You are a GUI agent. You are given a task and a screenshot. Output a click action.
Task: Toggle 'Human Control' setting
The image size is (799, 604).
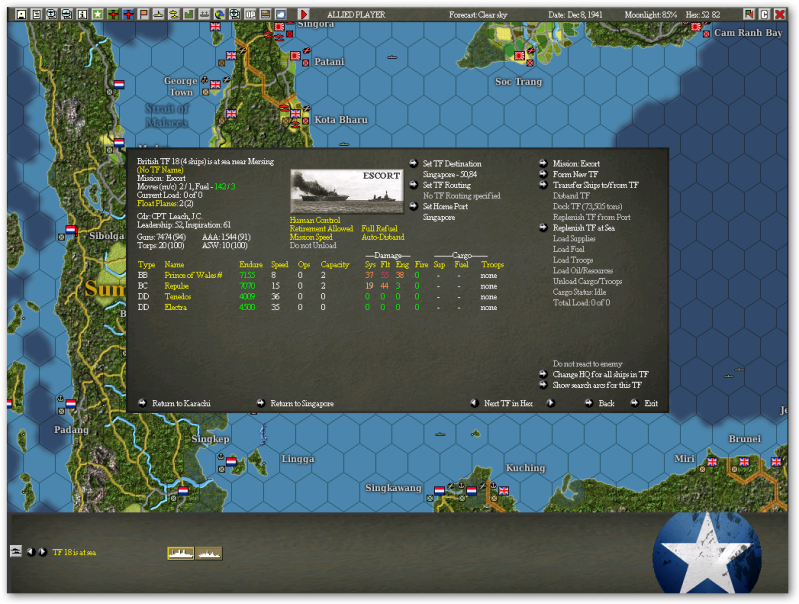click(315, 220)
